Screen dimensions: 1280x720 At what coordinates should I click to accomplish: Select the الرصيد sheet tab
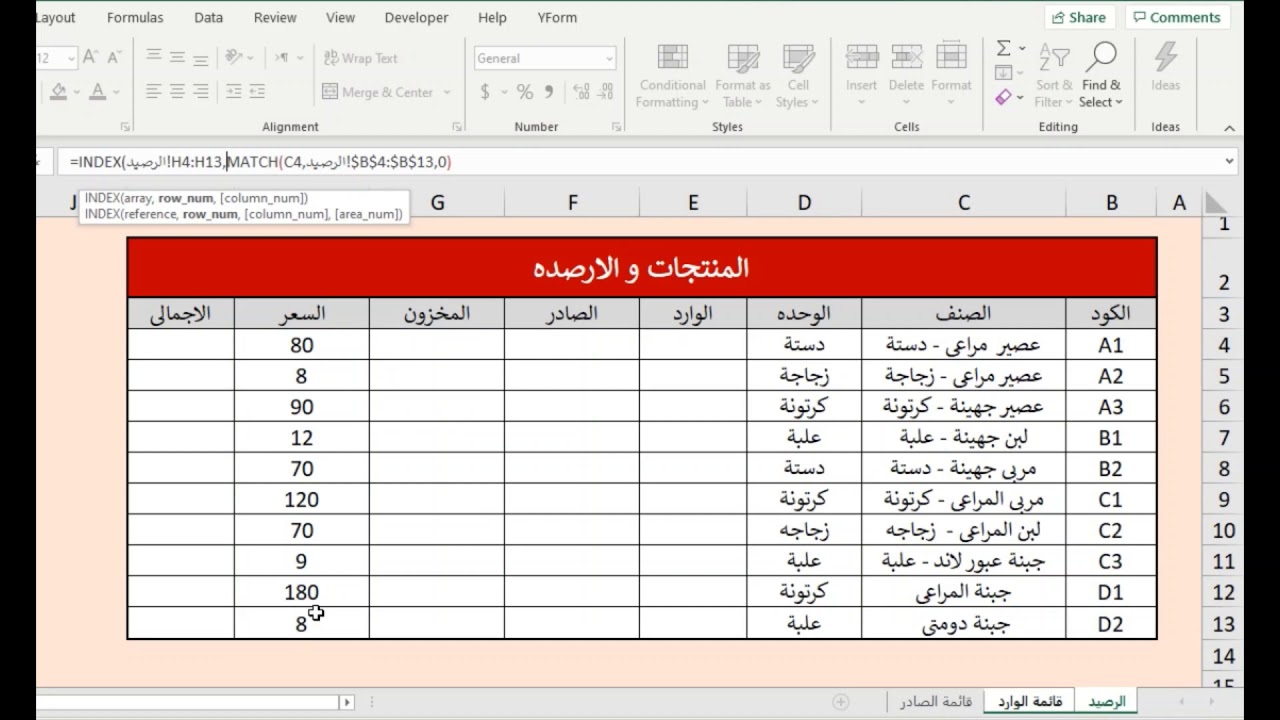point(1107,702)
